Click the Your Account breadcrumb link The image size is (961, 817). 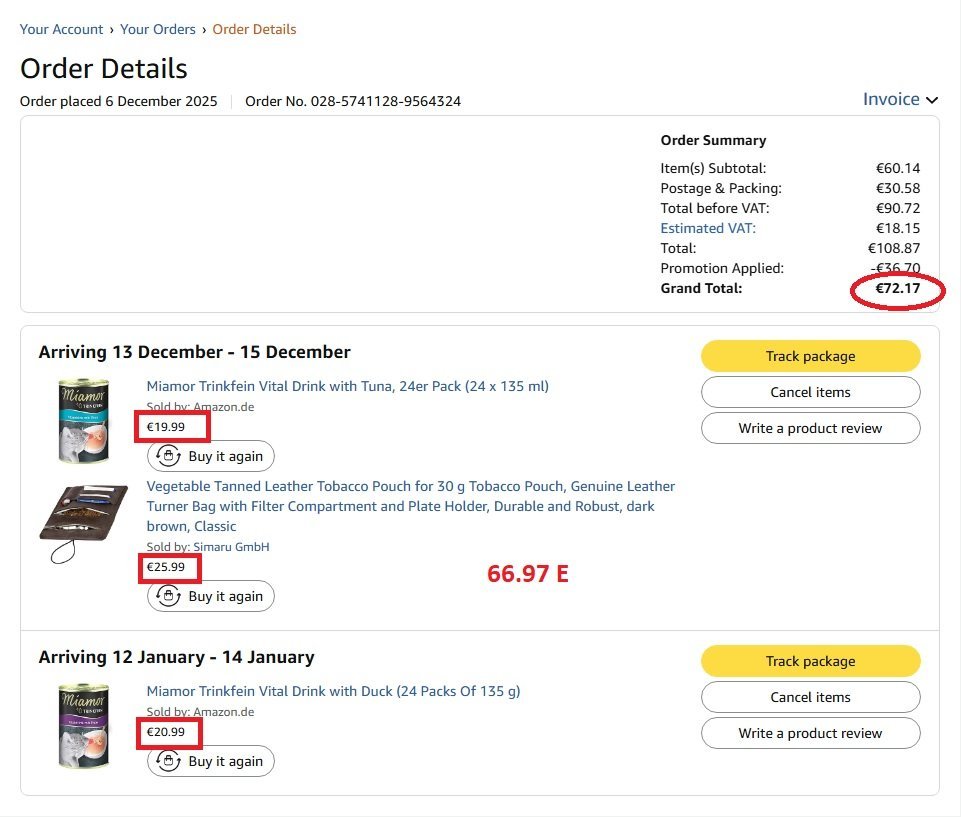pyautogui.click(x=61, y=29)
